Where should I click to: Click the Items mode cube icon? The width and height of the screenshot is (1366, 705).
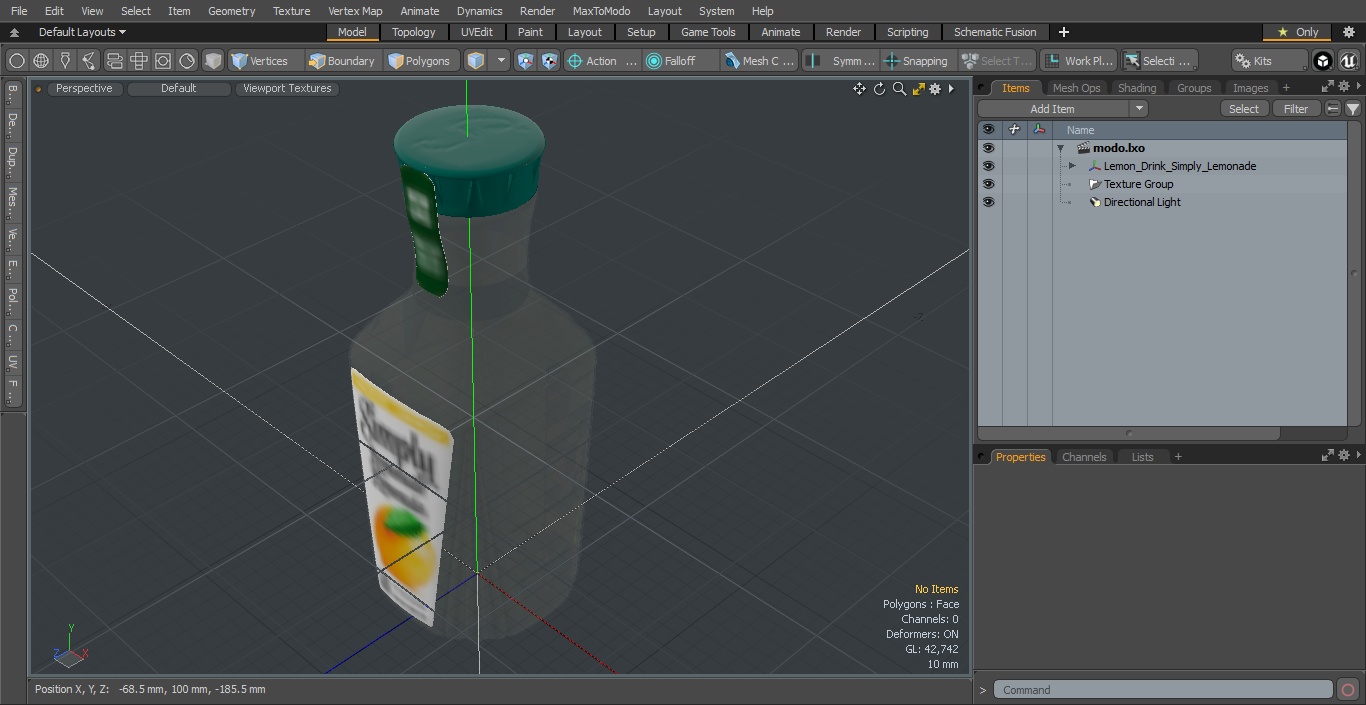476,61
